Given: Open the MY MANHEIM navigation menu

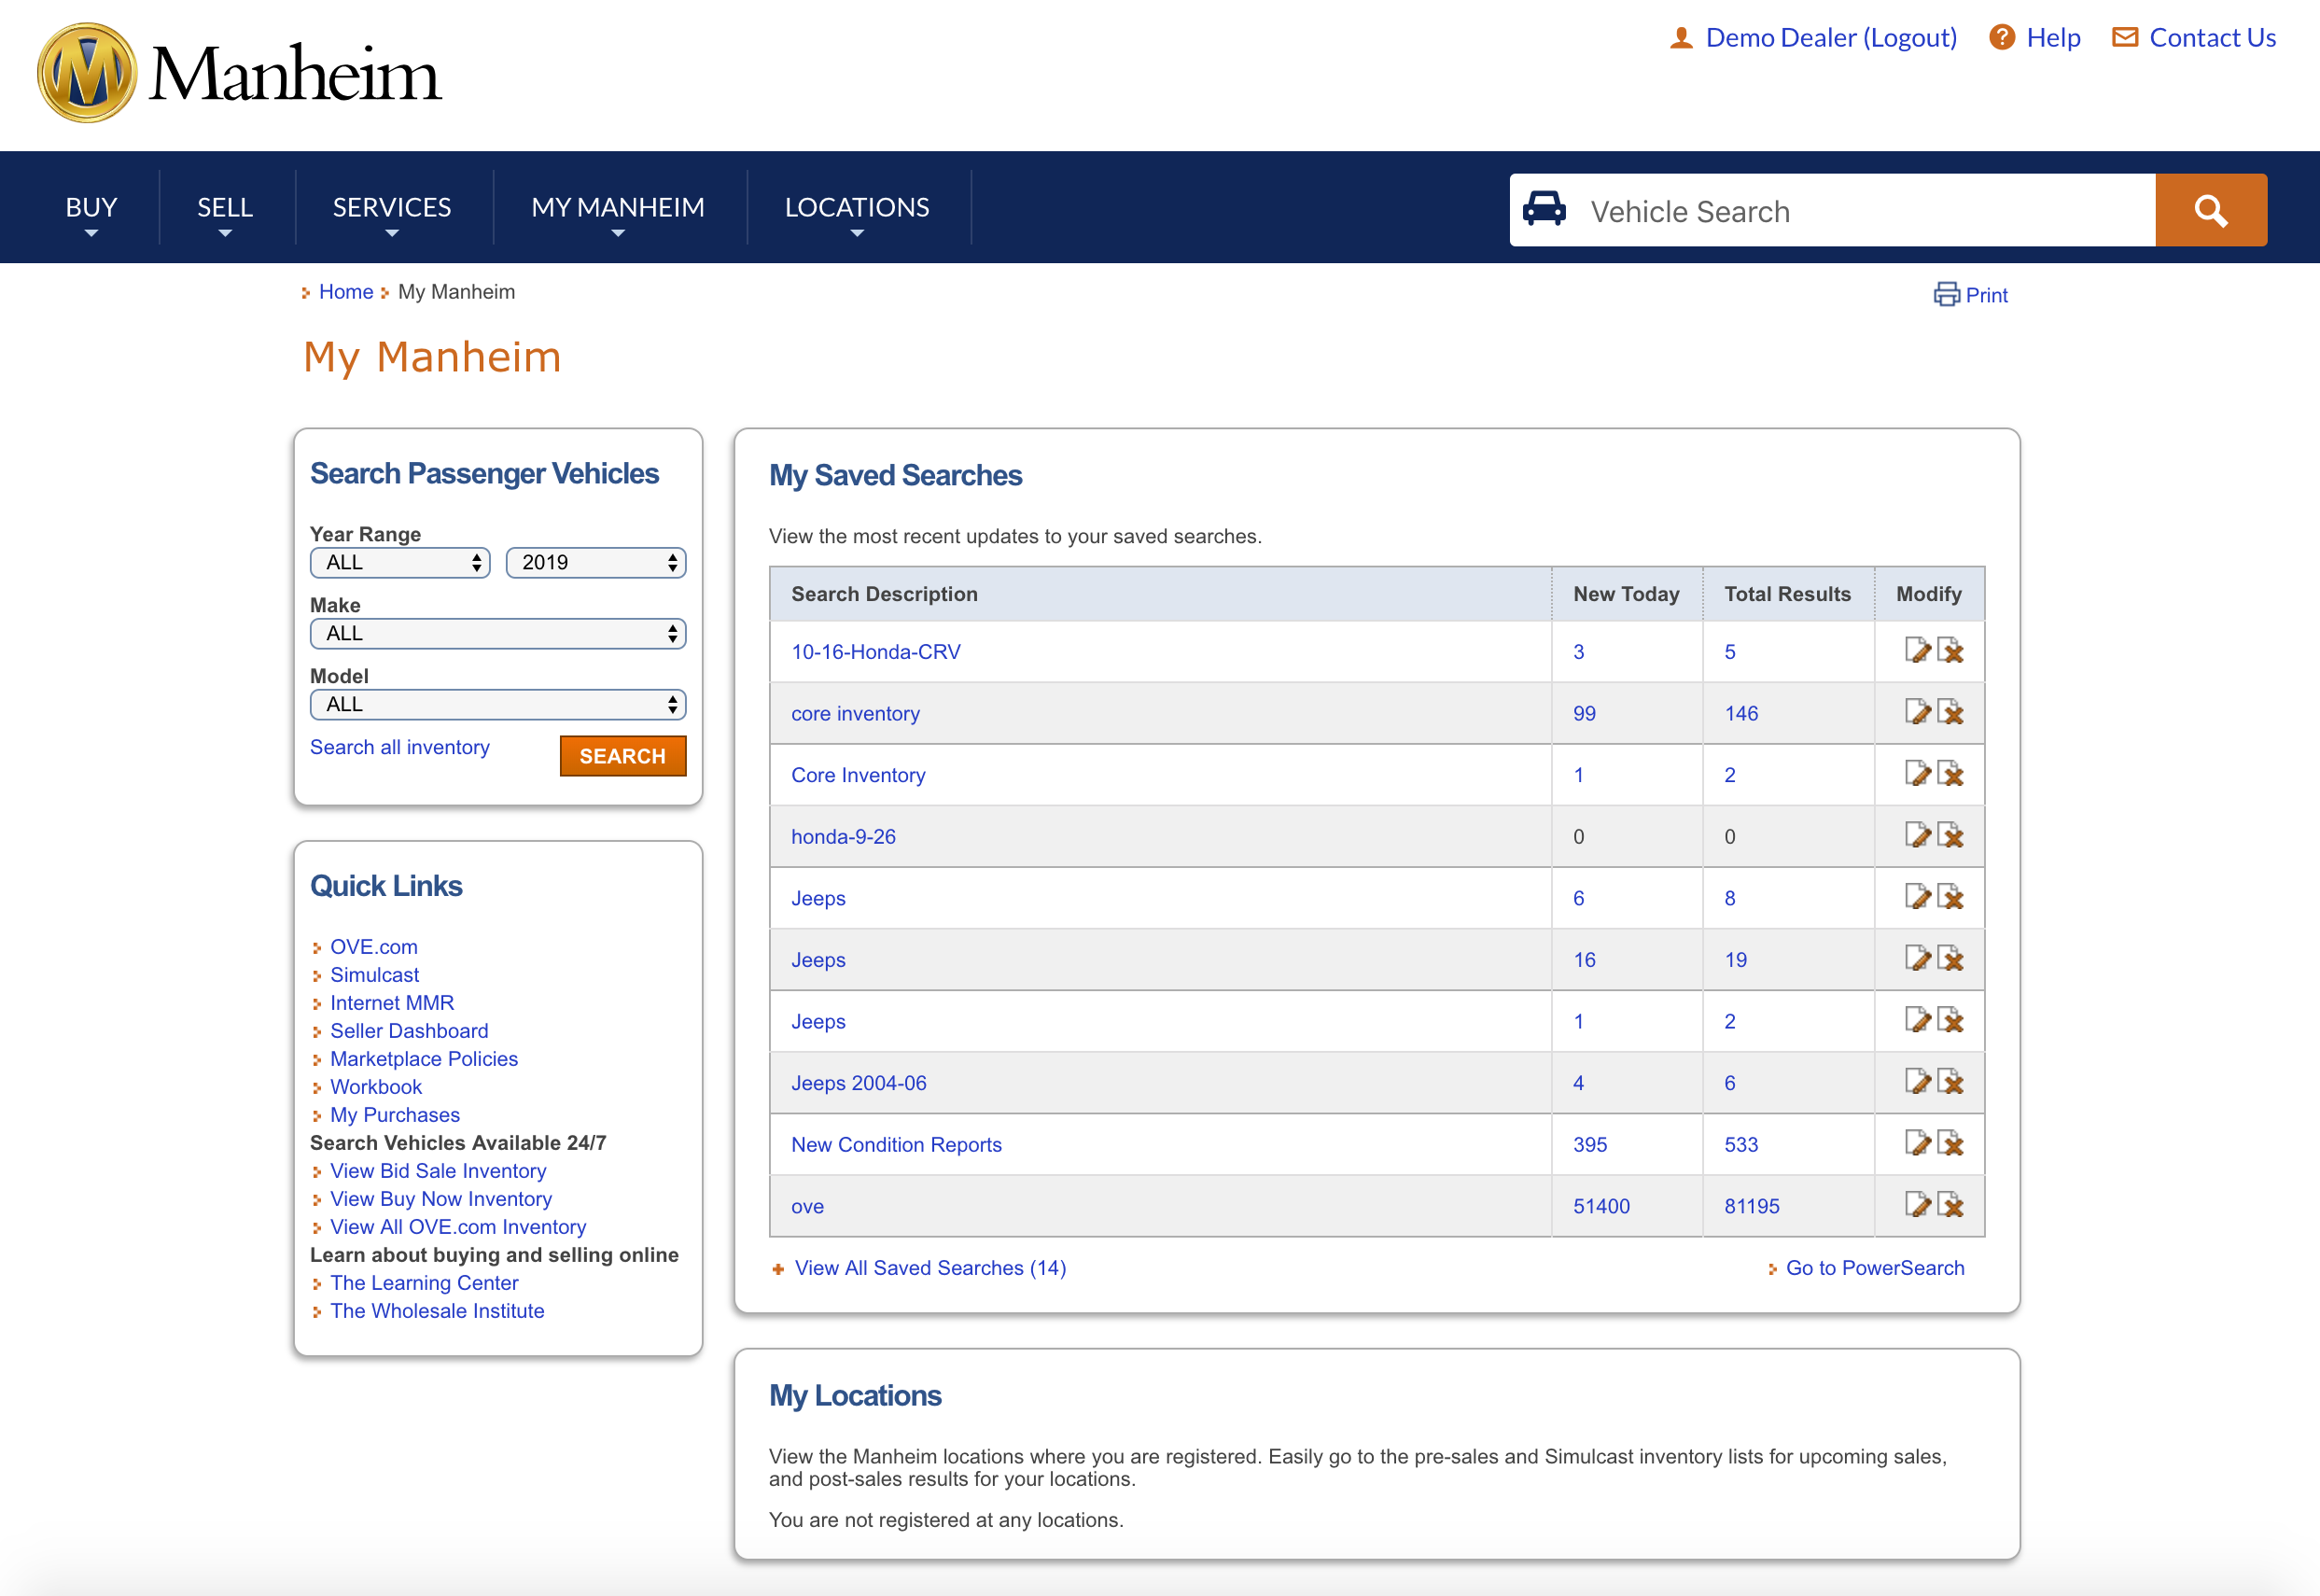Looking at the screenshot, I should point(618,208).
